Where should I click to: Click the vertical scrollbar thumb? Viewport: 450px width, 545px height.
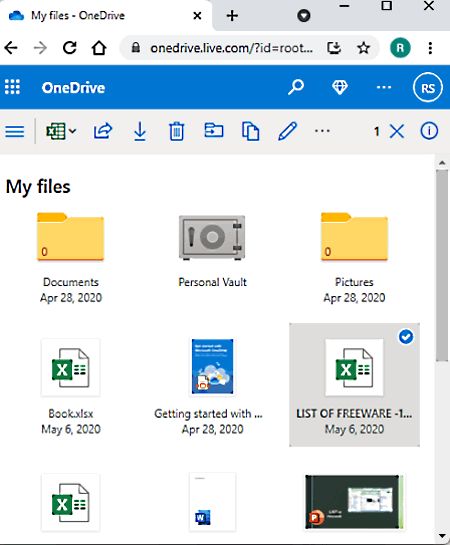[x=442, y=266]
